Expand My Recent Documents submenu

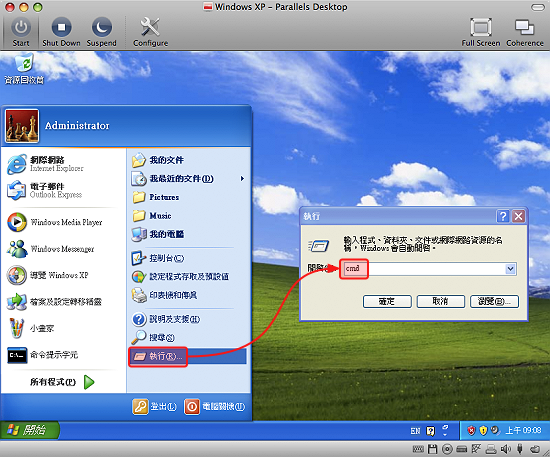(x=188, y=179)
